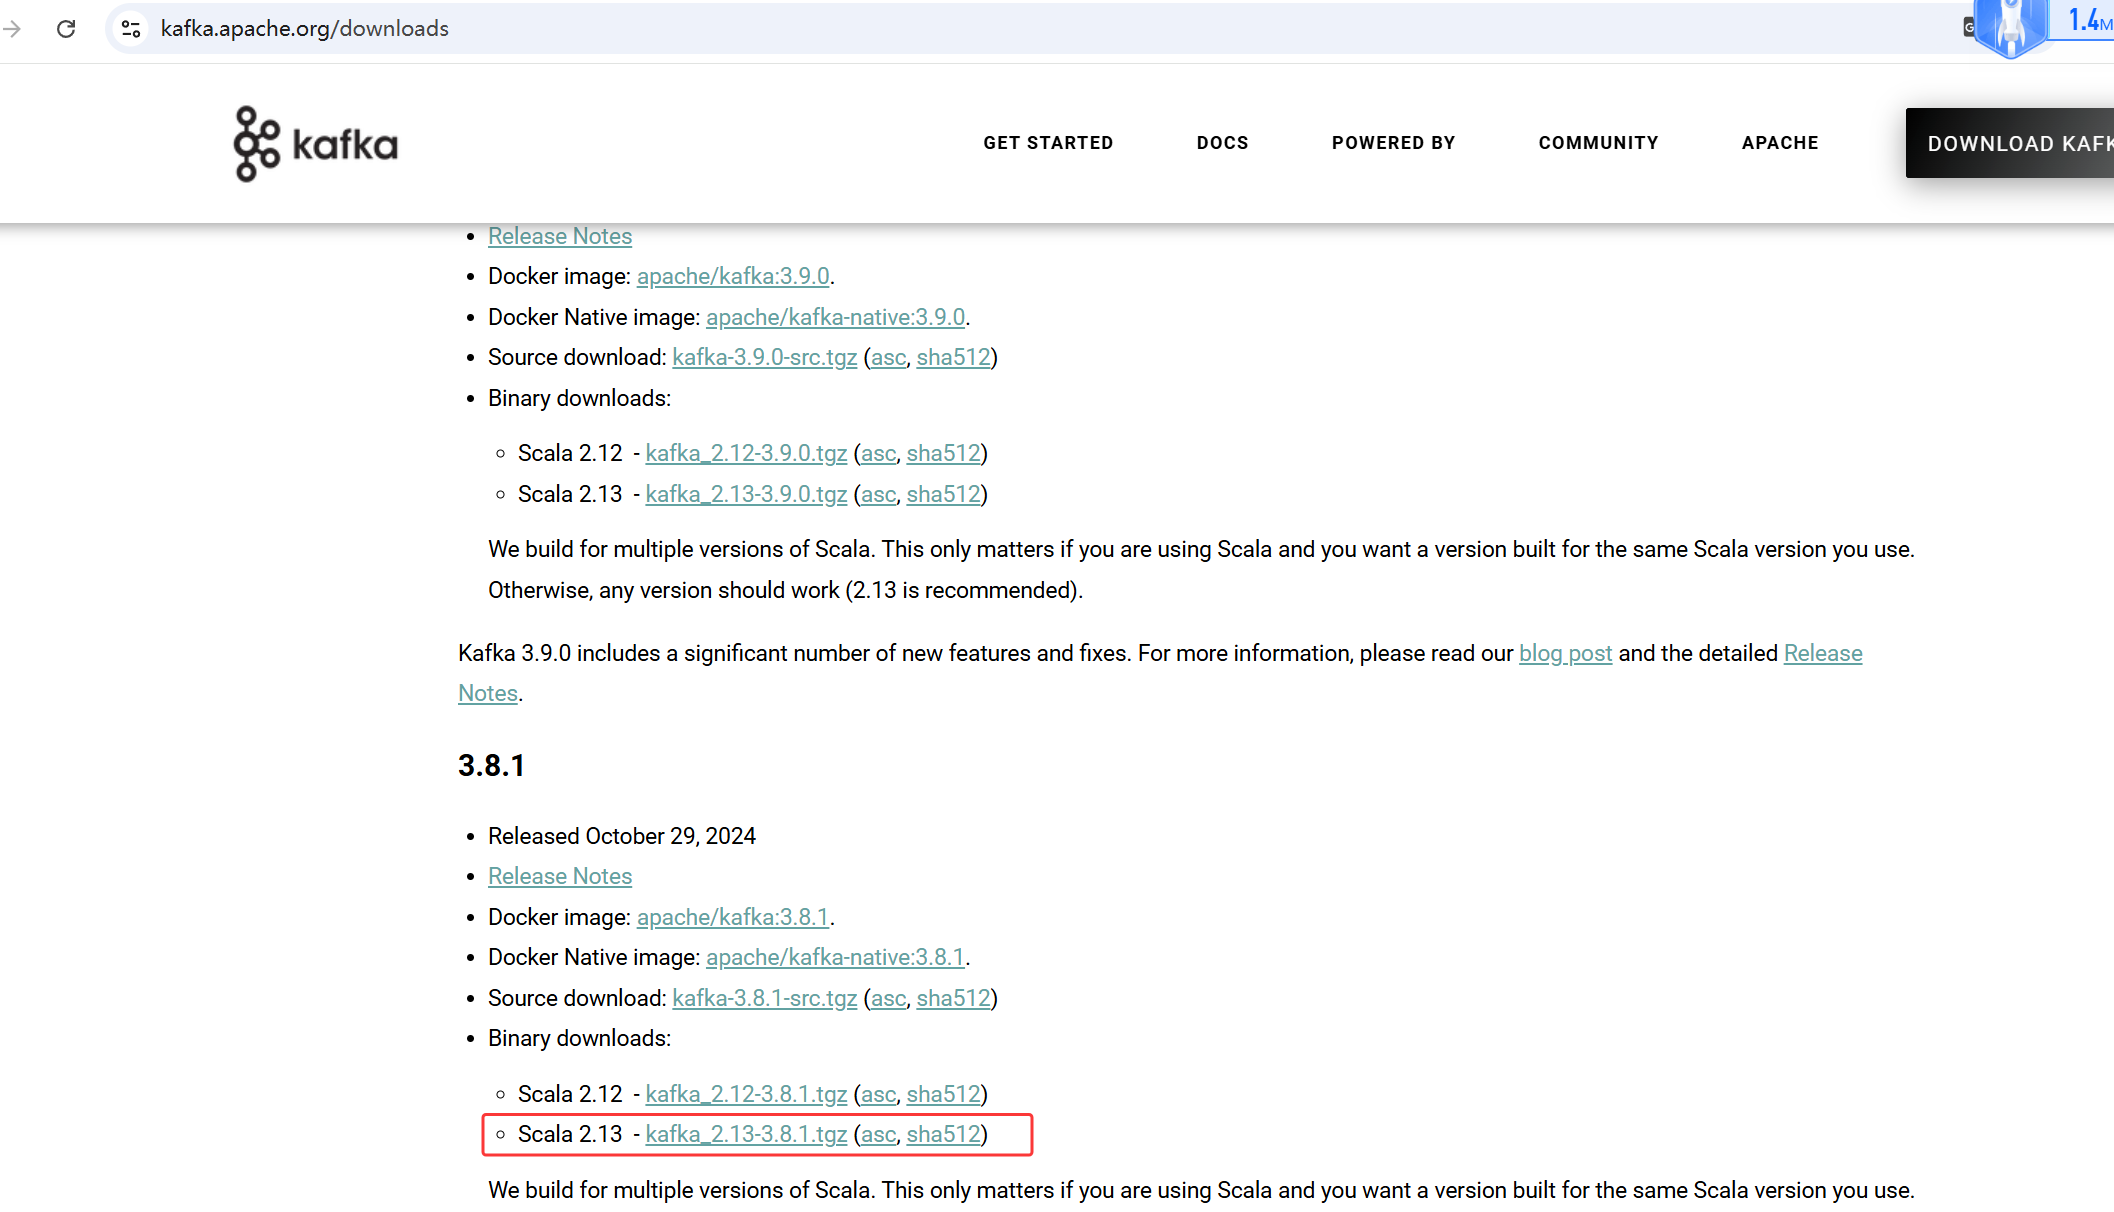Open sha512 checksum for 3.9.0 source

pyautogui.click(x=953, y=357)
